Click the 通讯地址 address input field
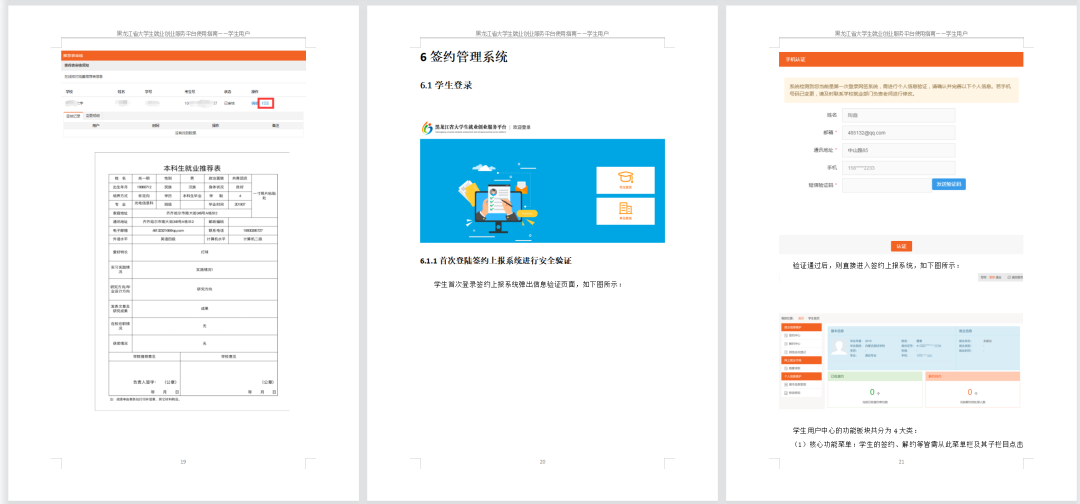Image resolution: width=1080 pixels, height=504 pixels. click(x=898, y=150)
